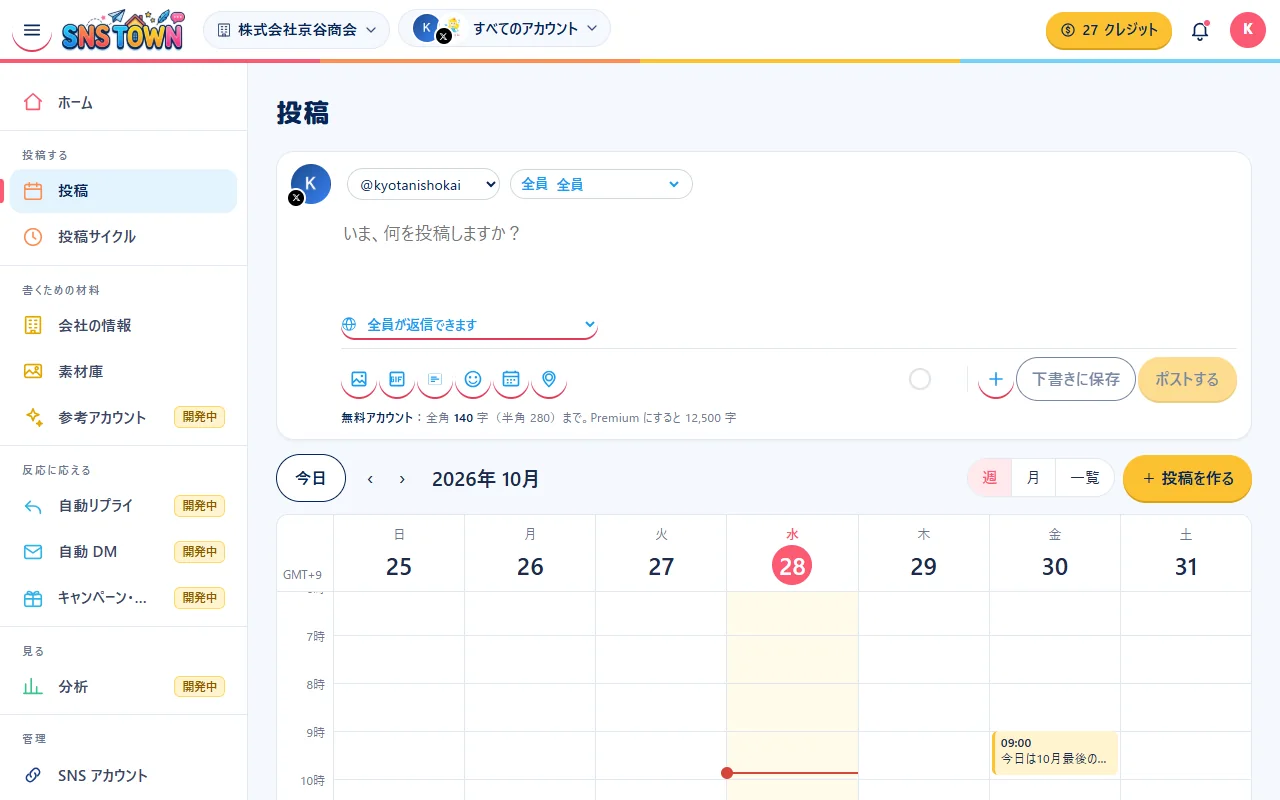Add a poll to the post
The image size is (1280, 800).
[x=435, y=379]
